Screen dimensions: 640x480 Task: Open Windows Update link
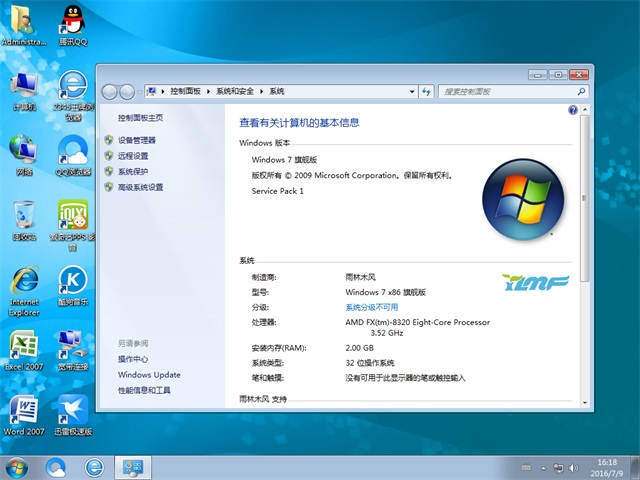coord(149,375)
